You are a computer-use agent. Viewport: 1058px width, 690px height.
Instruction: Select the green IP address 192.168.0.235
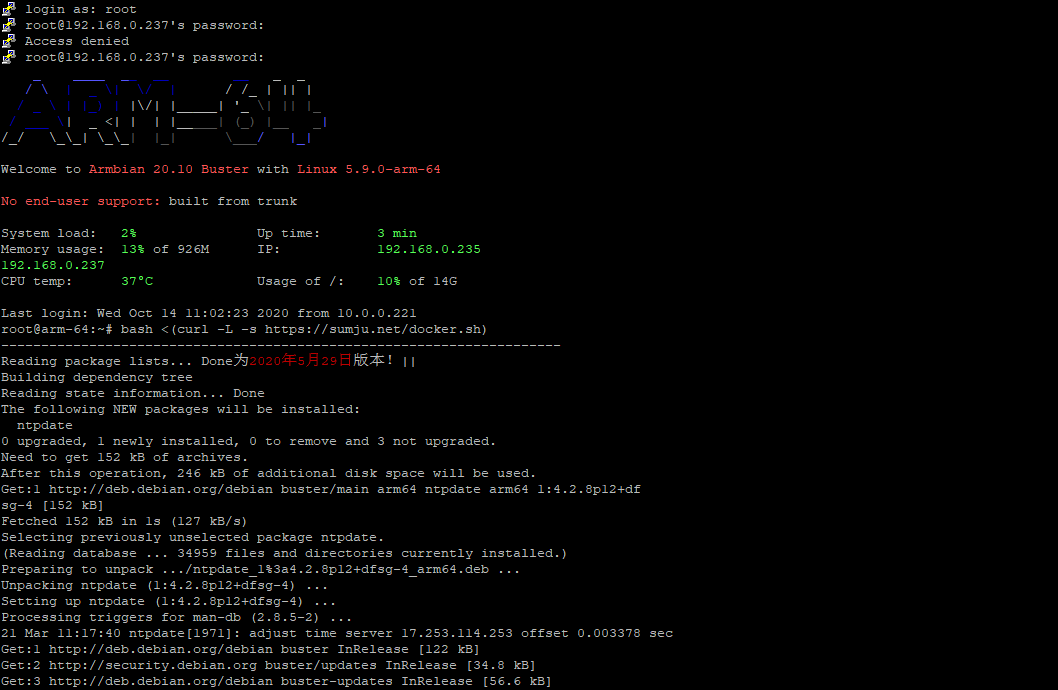[428, 249]
